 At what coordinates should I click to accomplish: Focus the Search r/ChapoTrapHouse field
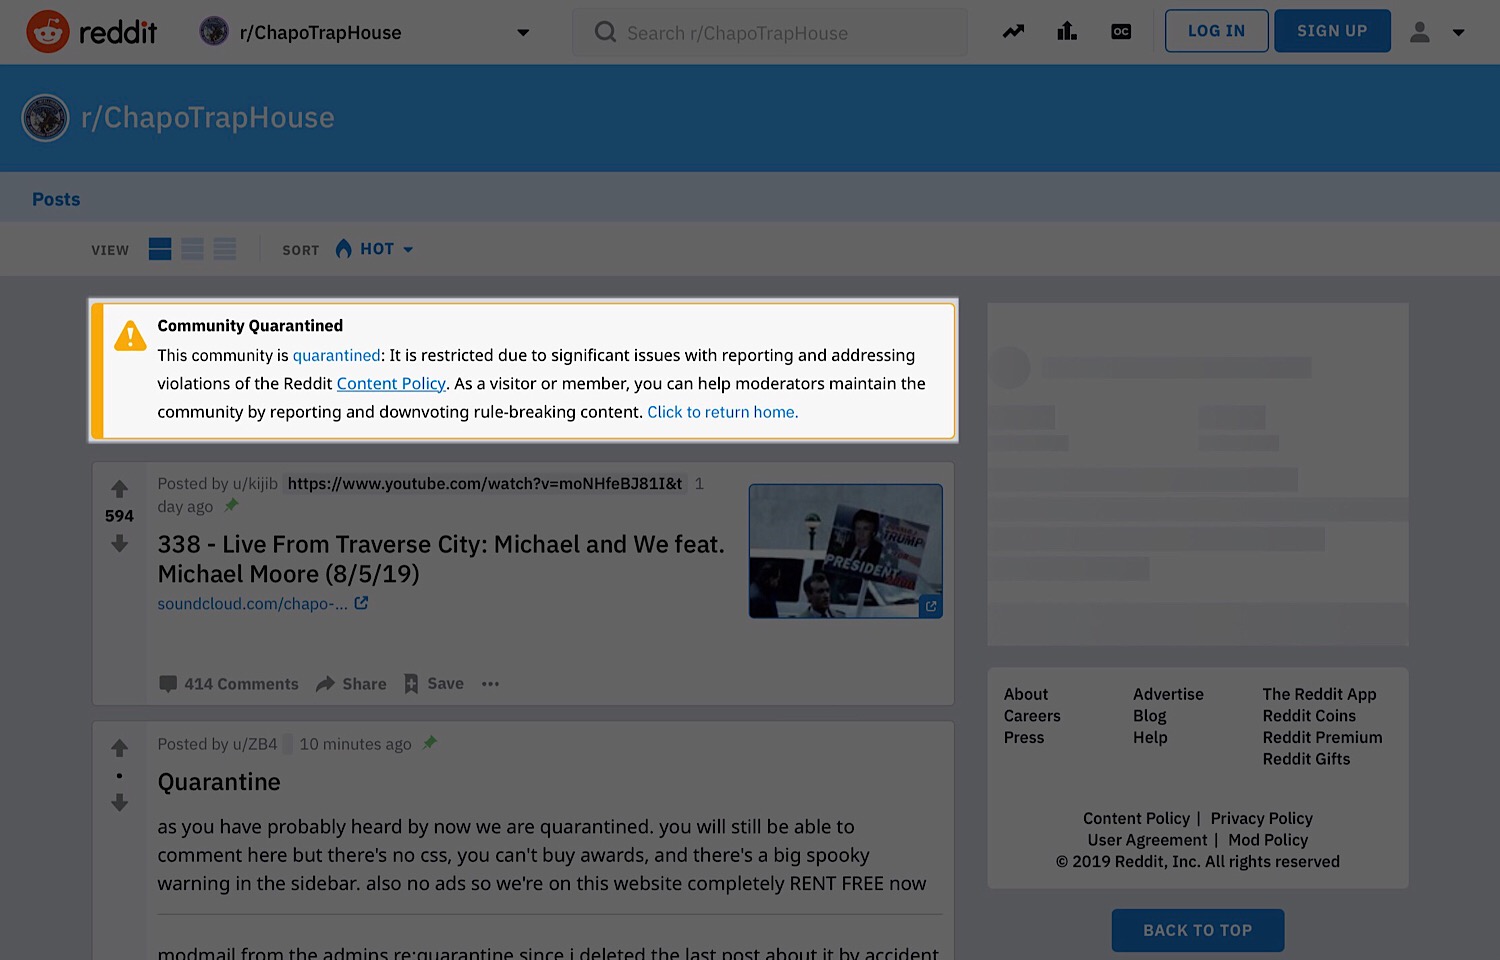point(770,32)
